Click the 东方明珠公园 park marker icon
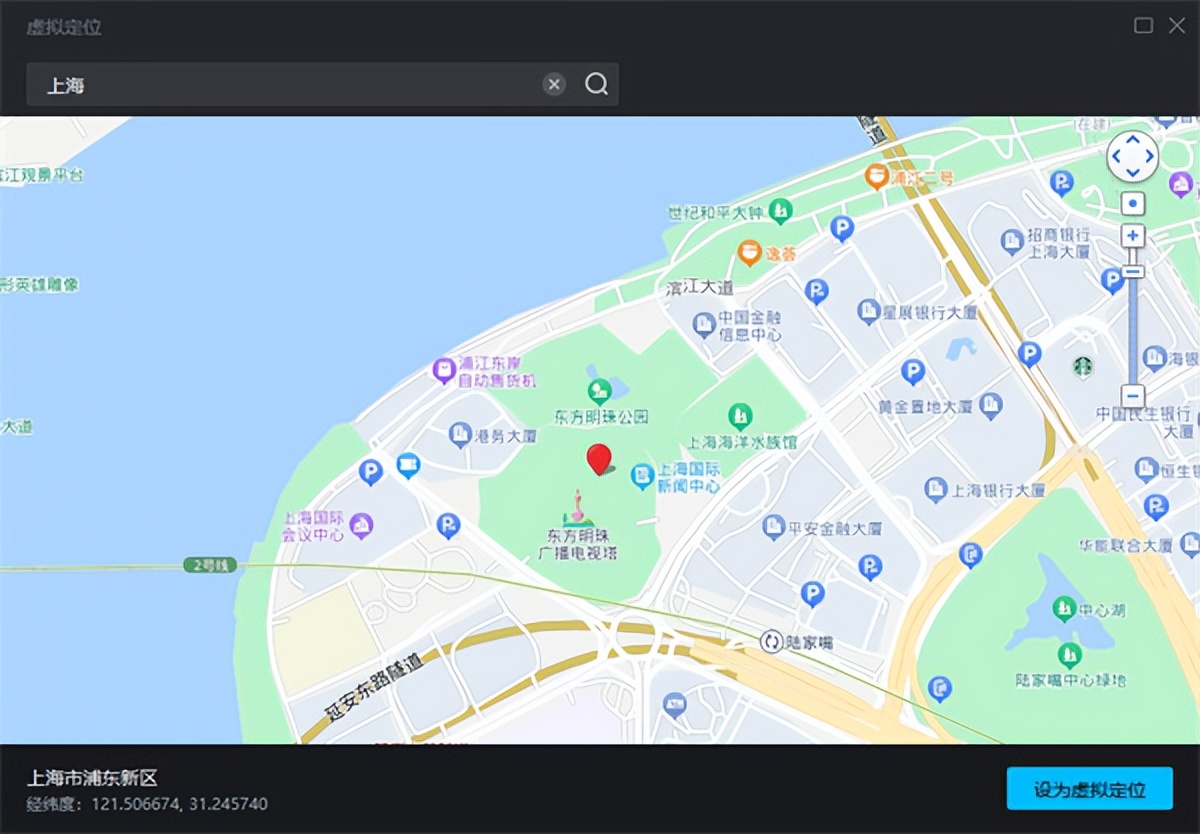This screenshot has height=834, width=1200. (x=599, y=391)
